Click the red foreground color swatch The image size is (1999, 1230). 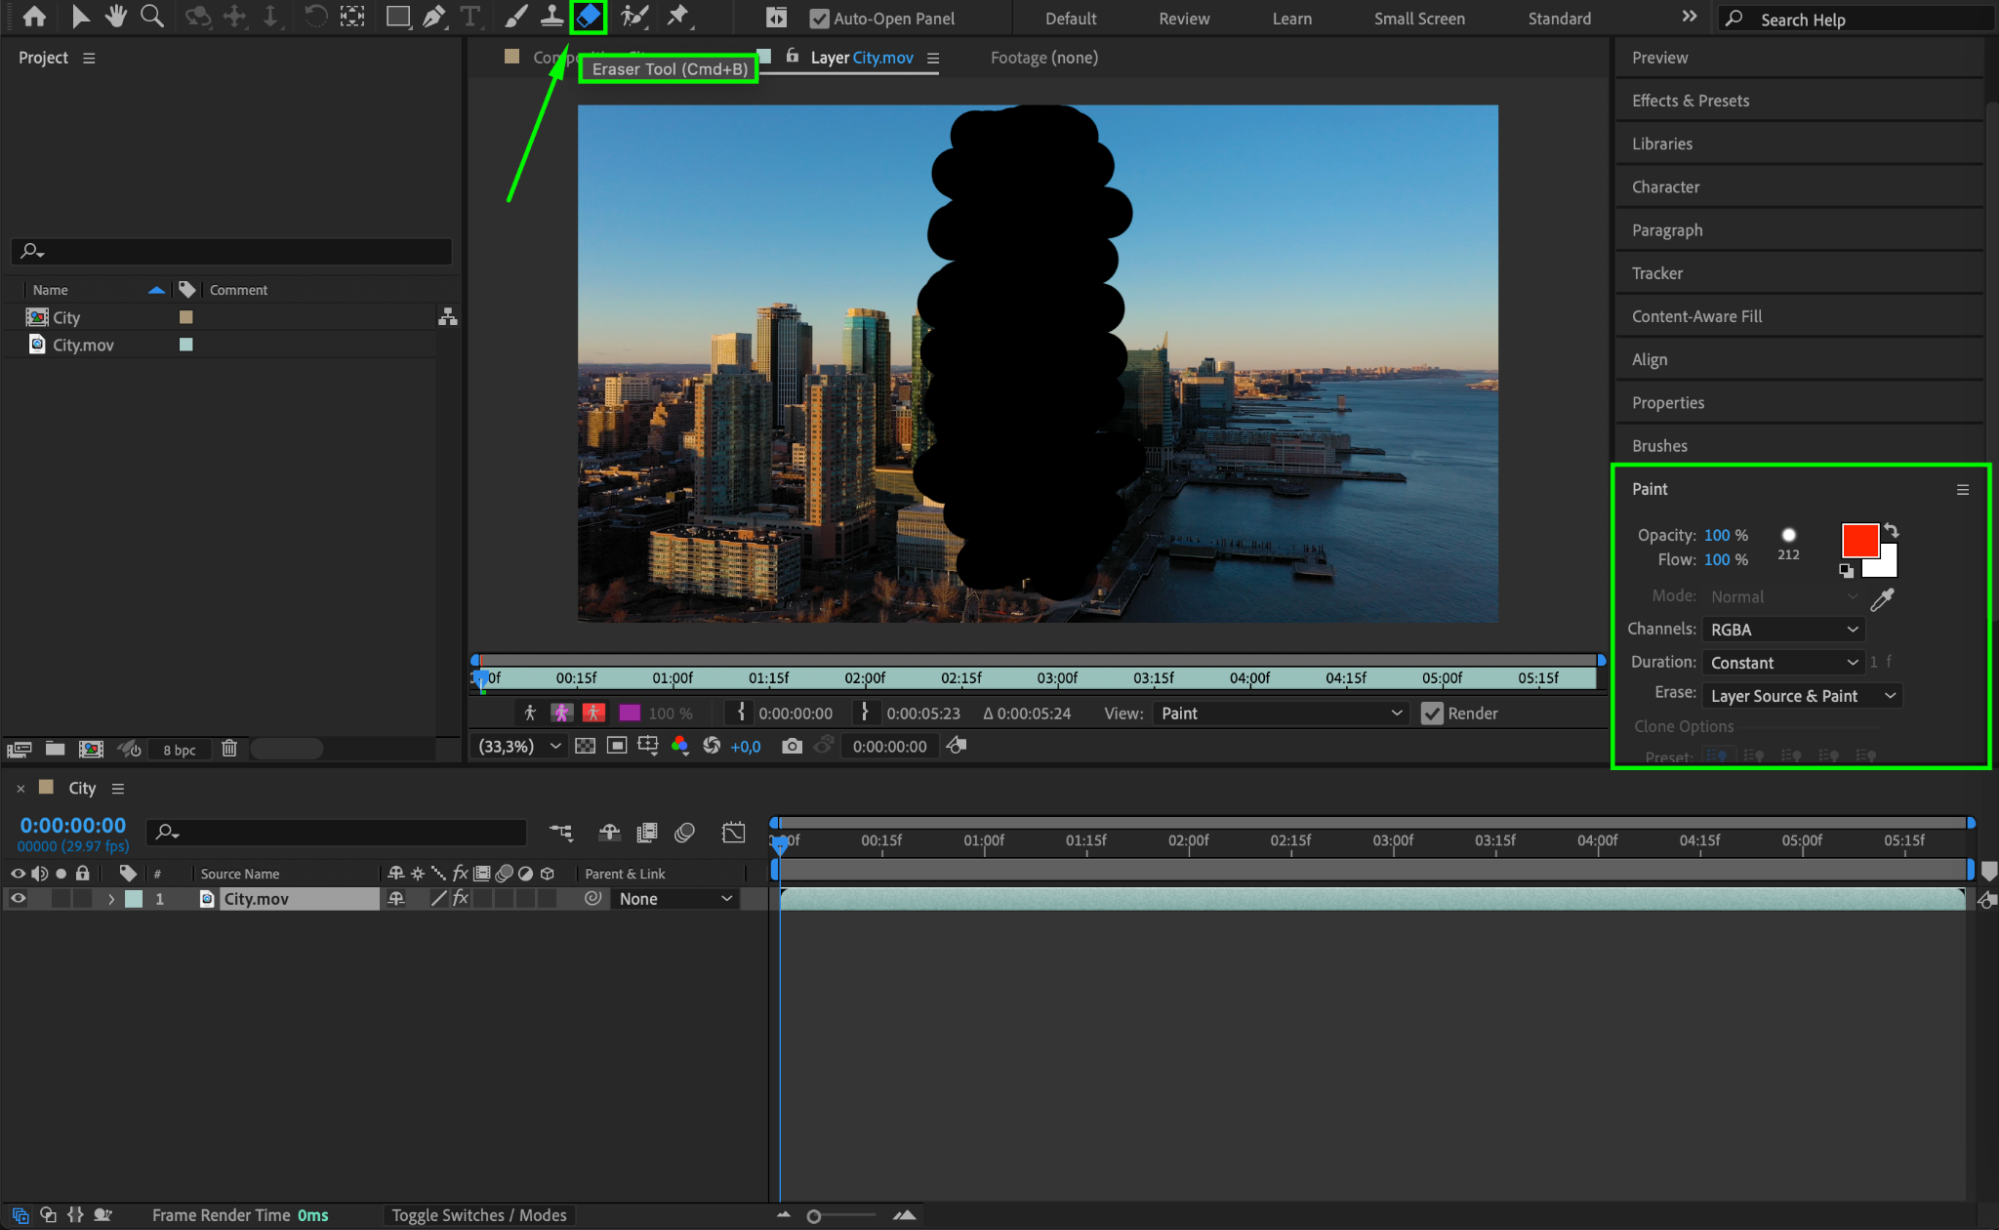(x=1858, y=539)
